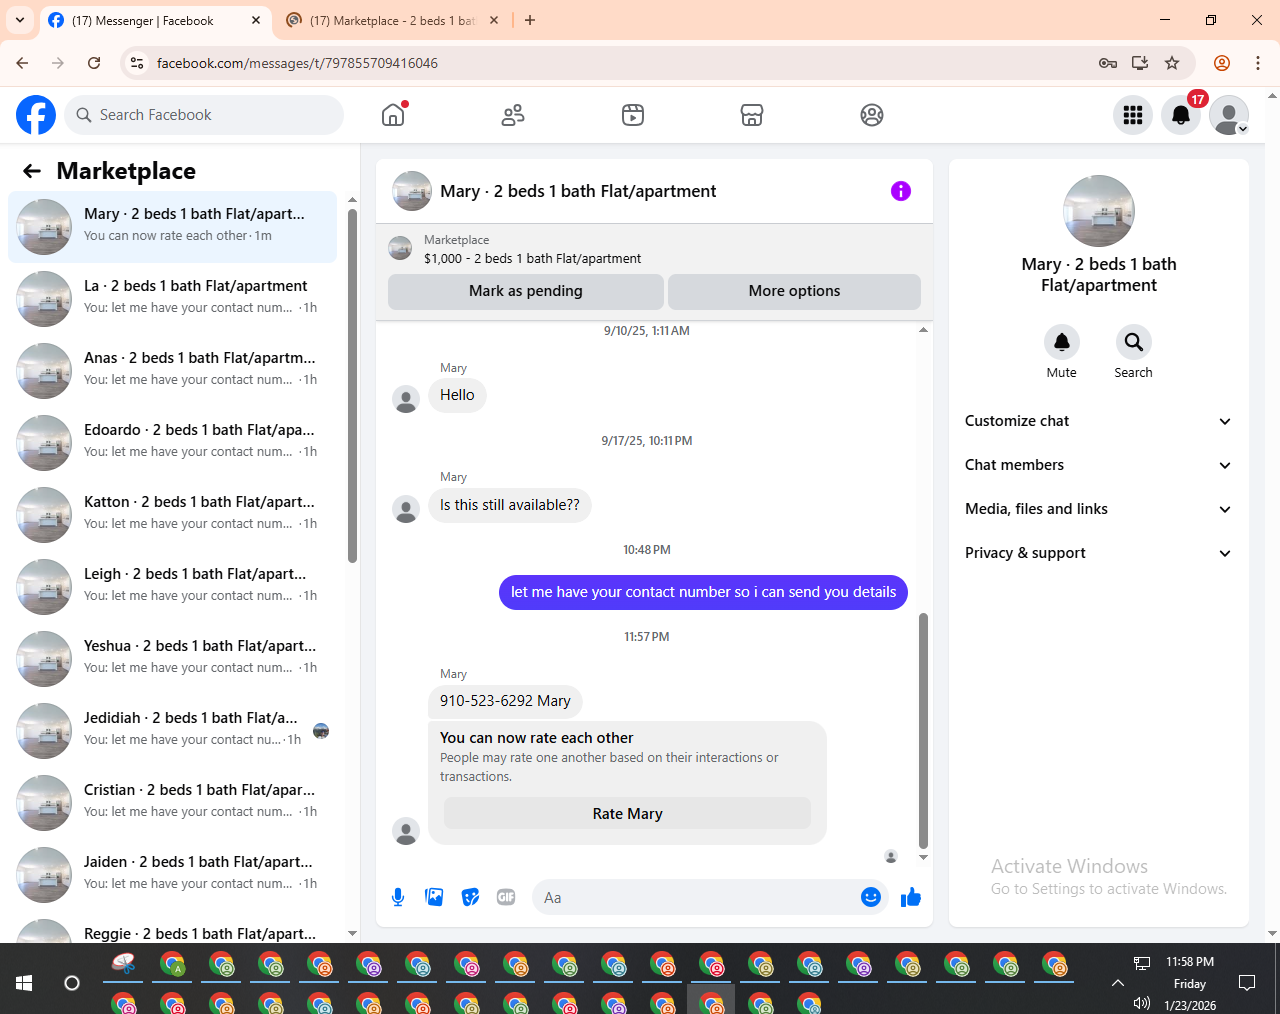Open the Groups icon in top navigation
Screen dimensions: 1280x1014
pyautogui.click(x=872, y=115)
